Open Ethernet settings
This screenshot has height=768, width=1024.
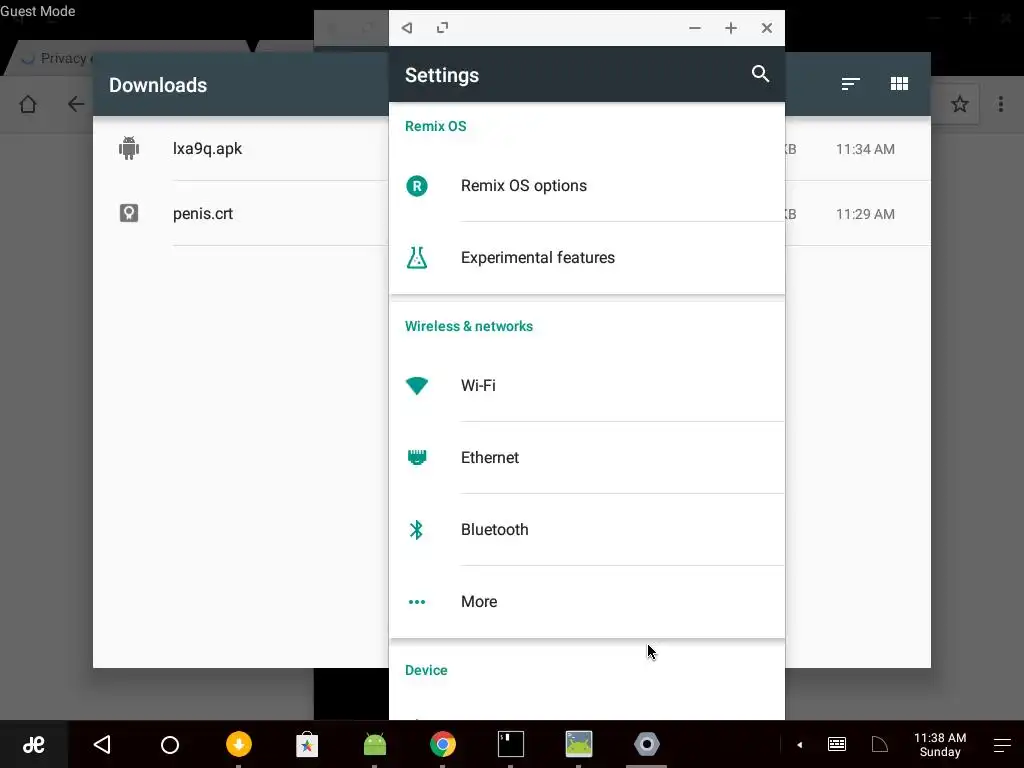pos(586,457)
